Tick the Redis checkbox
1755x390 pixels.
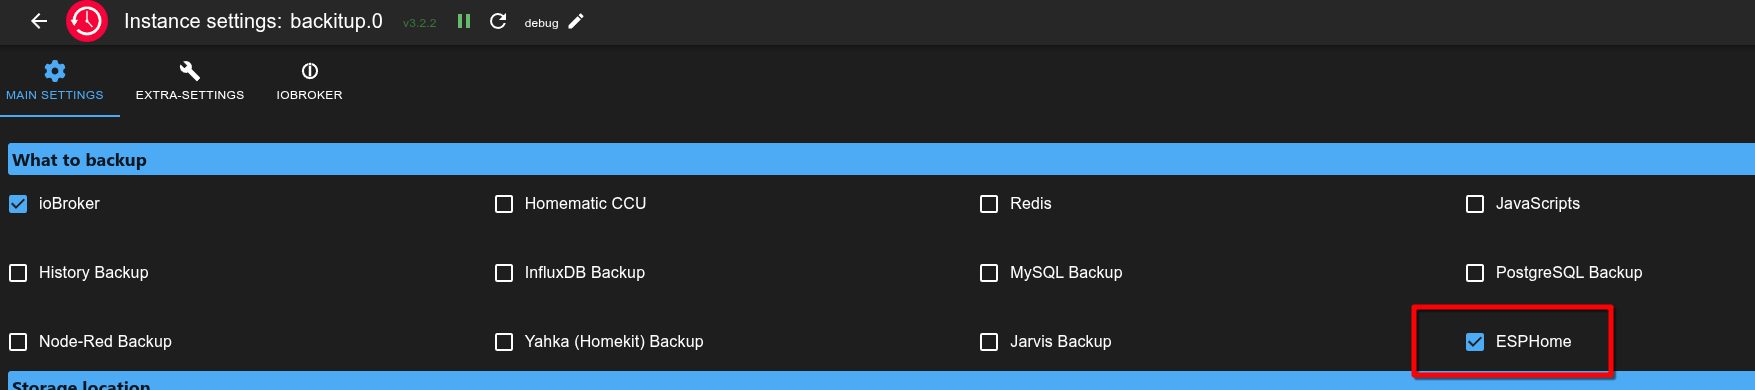[989, 204]
